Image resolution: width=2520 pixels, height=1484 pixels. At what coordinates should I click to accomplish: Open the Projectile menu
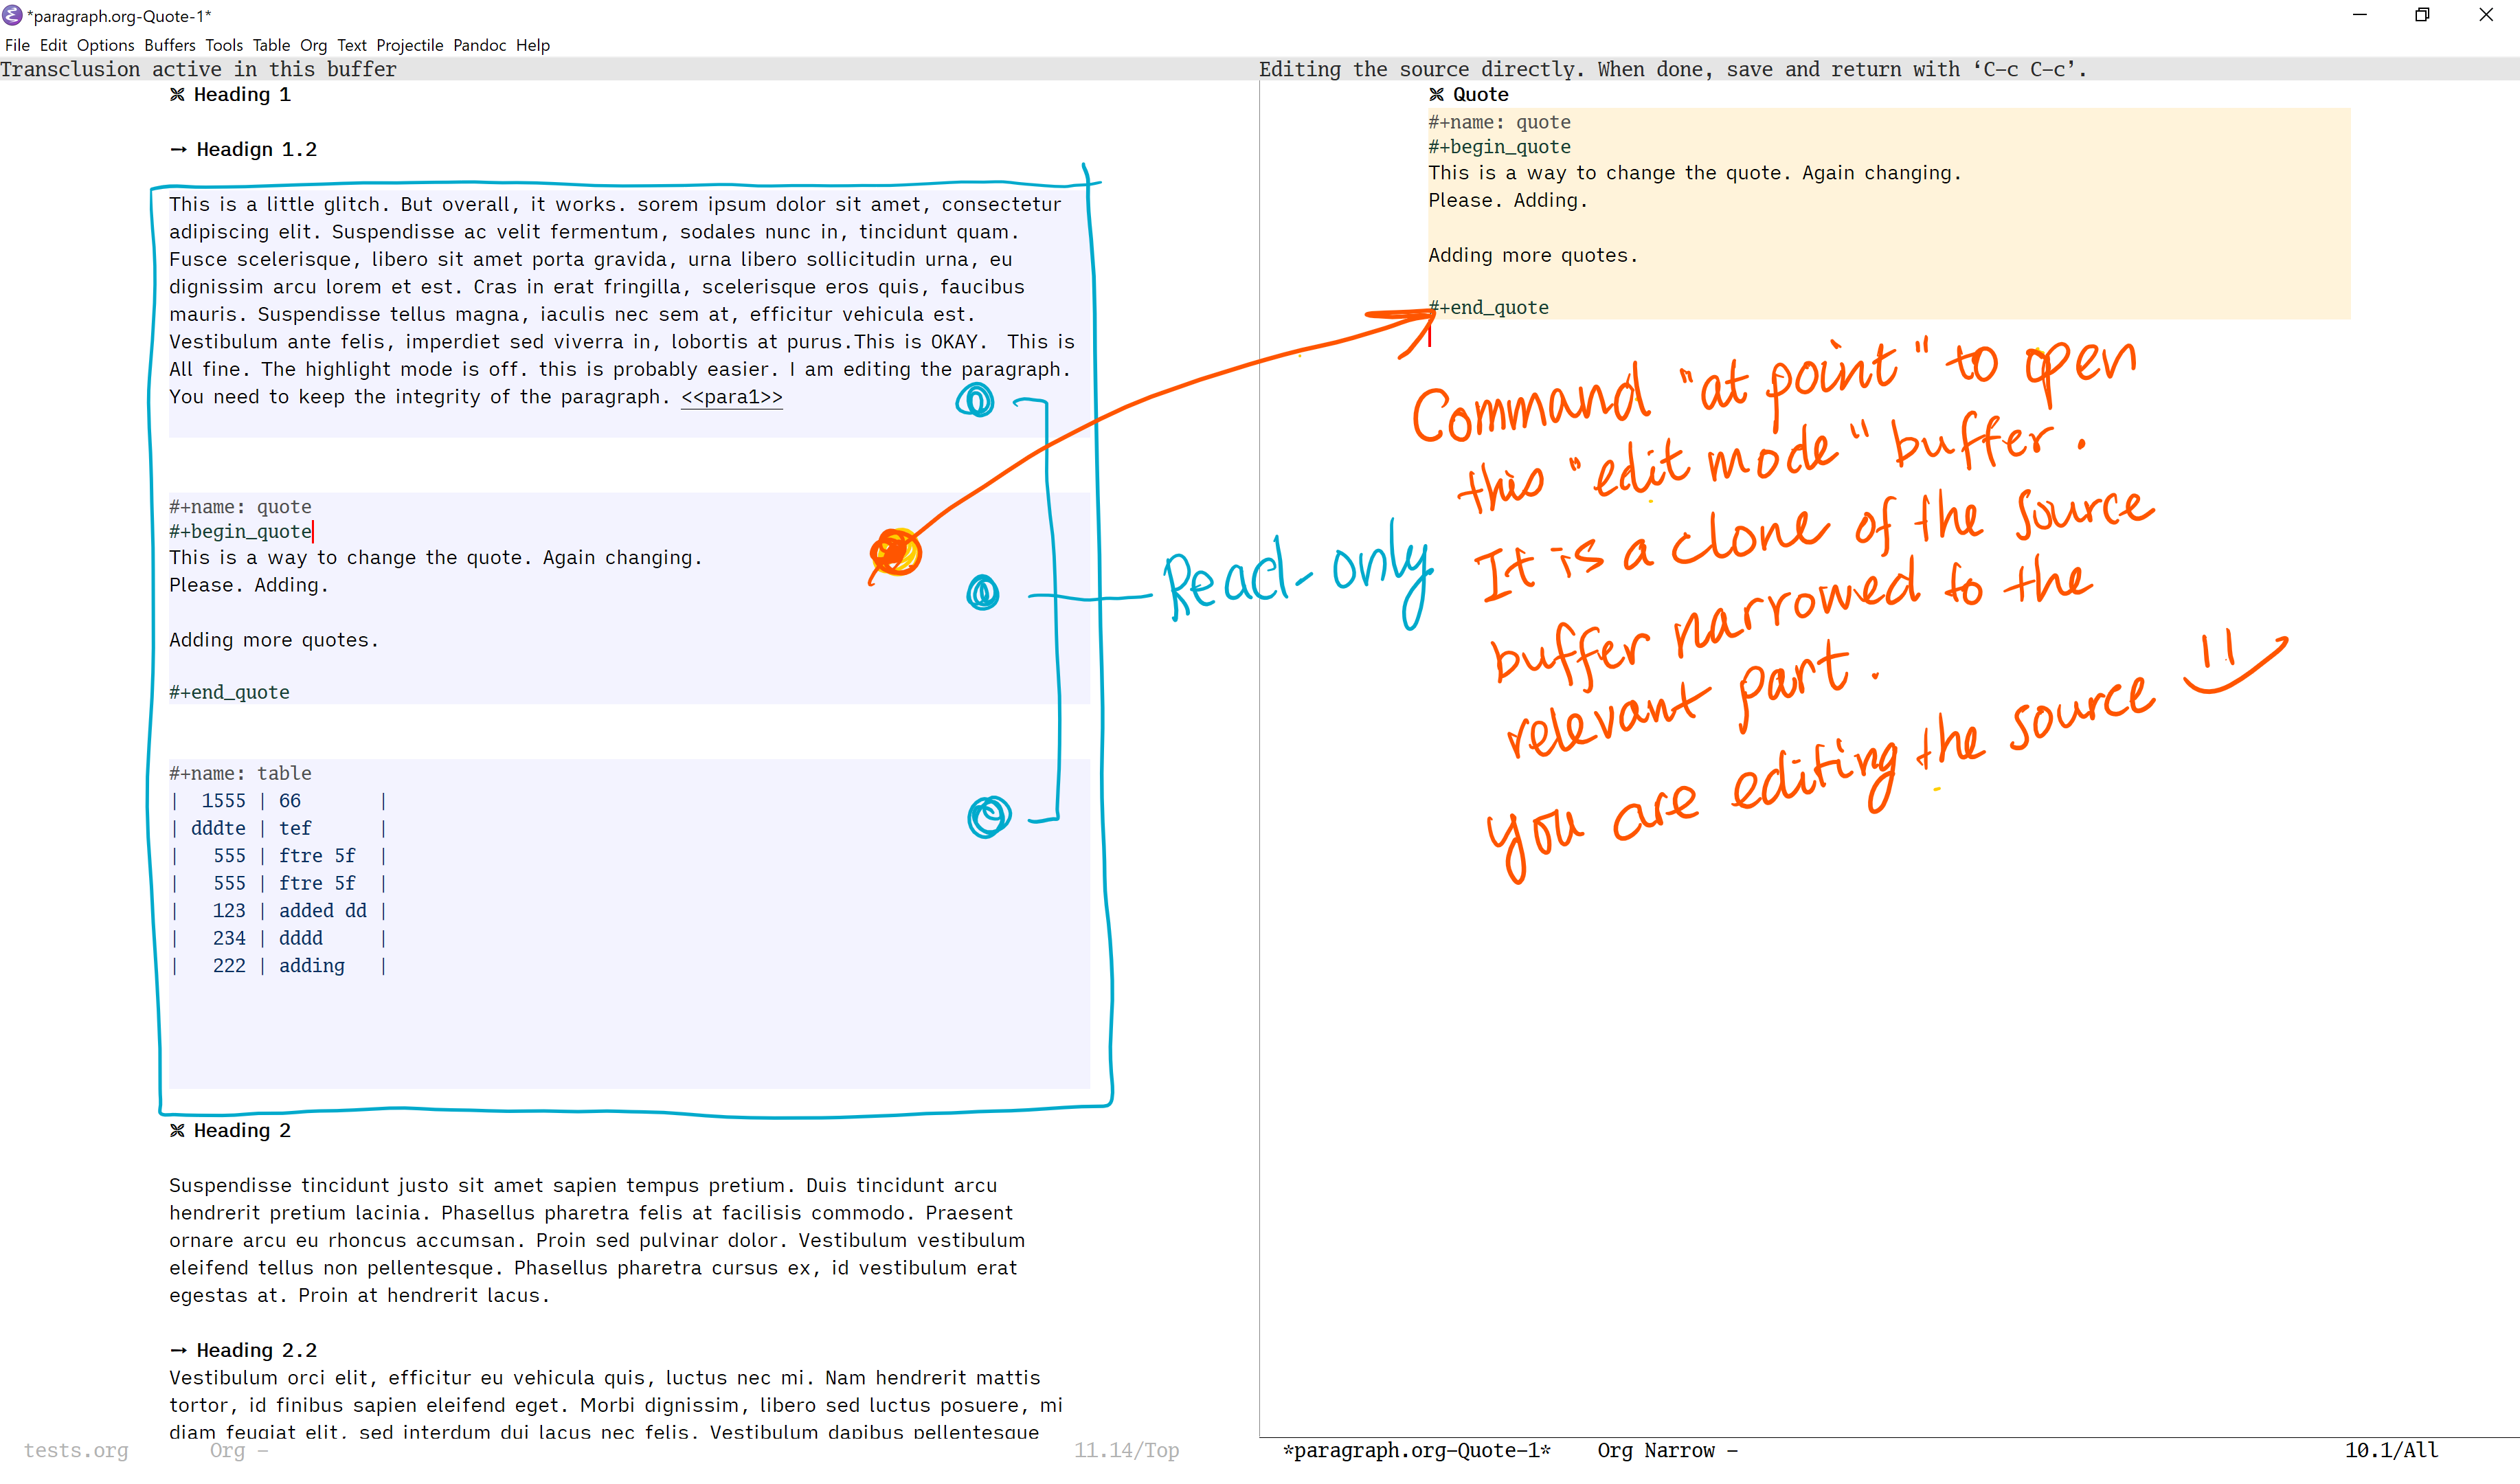click(409, 45)
